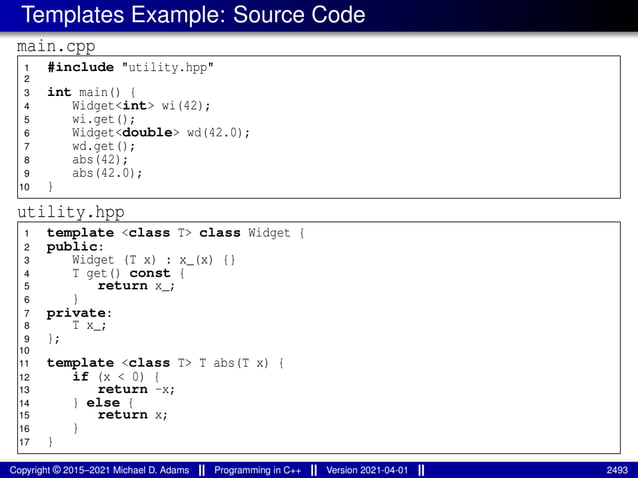Click "template <class T> class Widget {" line
Image resolution: width=638 pixels, height=478 pixels.
pos(175,233)
